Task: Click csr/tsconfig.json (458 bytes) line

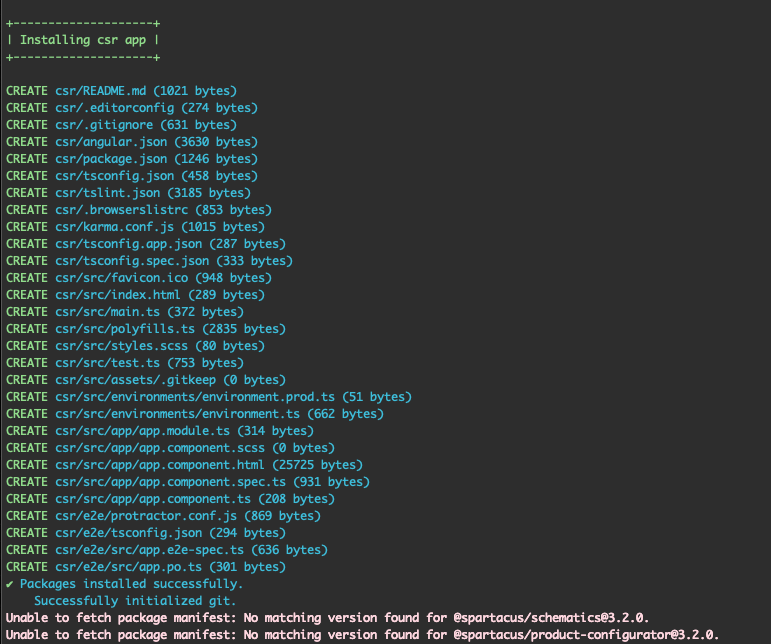Action: click(132, 176)
